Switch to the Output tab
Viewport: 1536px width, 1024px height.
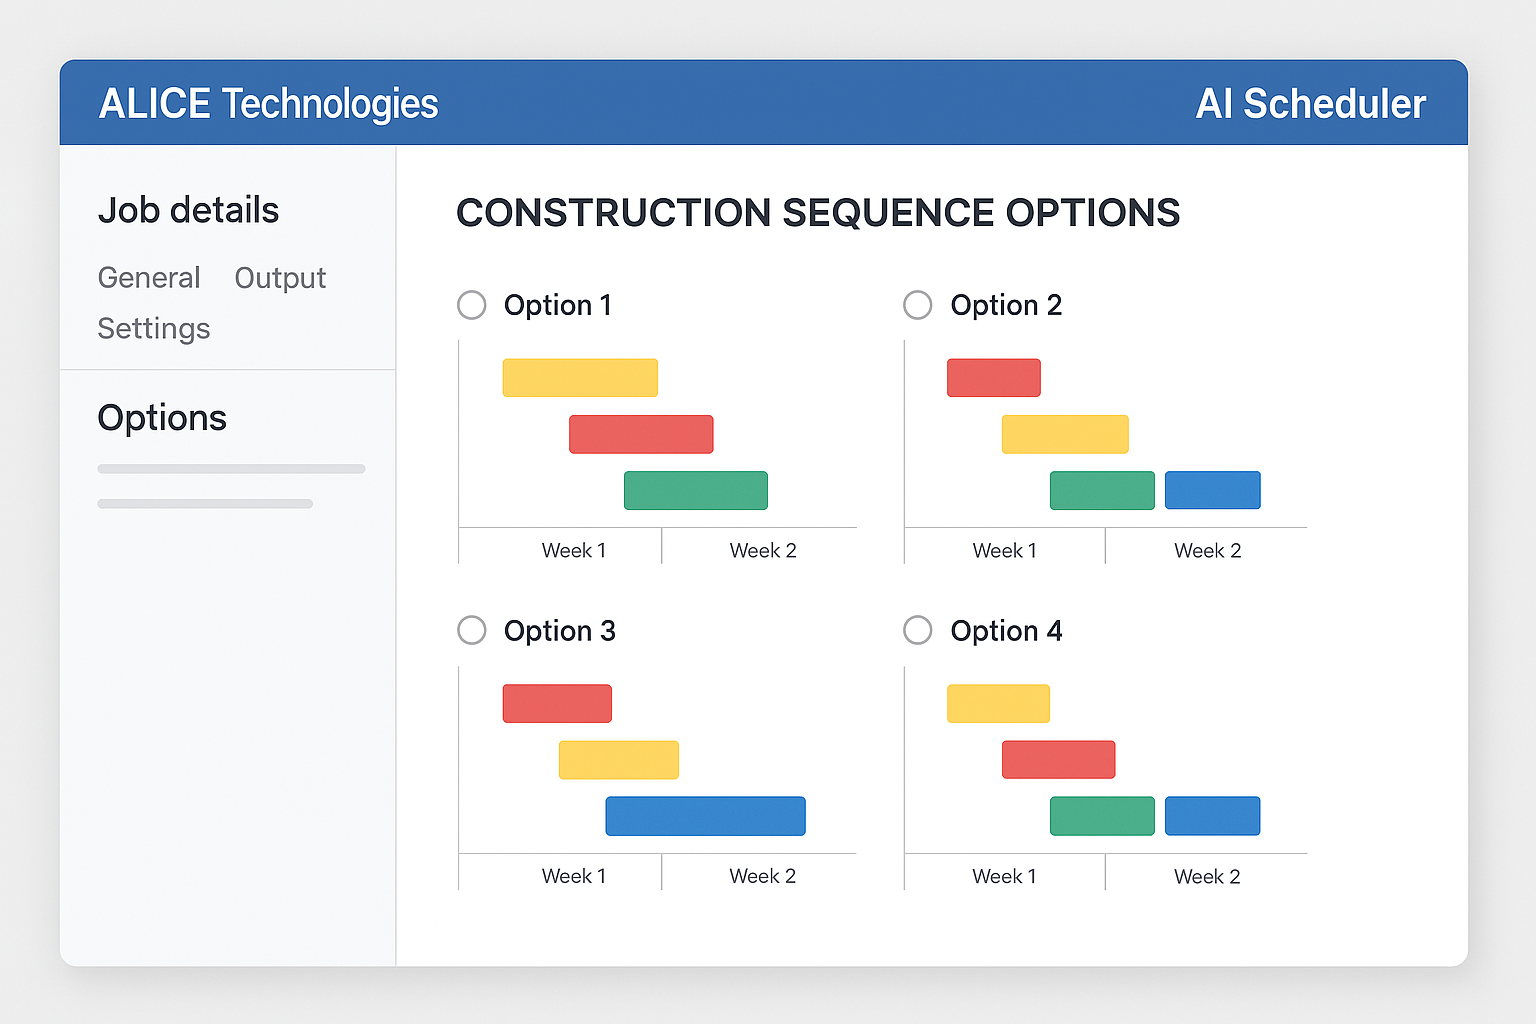(x=280, y=278)
